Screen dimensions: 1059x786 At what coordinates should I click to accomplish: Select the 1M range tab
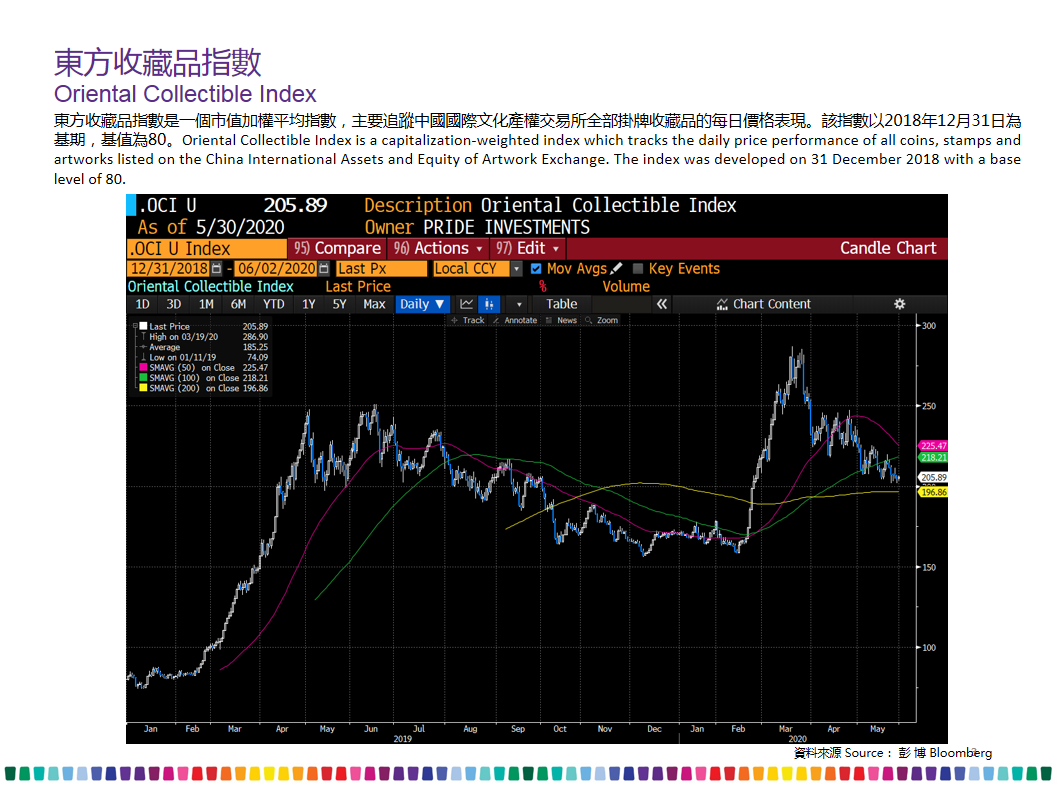(x=206, y=304)
